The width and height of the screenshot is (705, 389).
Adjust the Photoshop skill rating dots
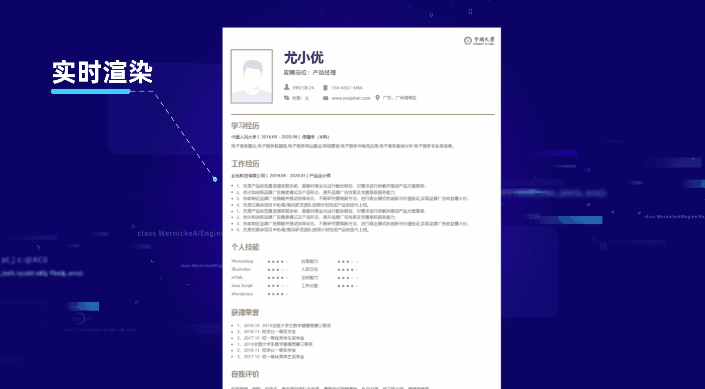277,261
